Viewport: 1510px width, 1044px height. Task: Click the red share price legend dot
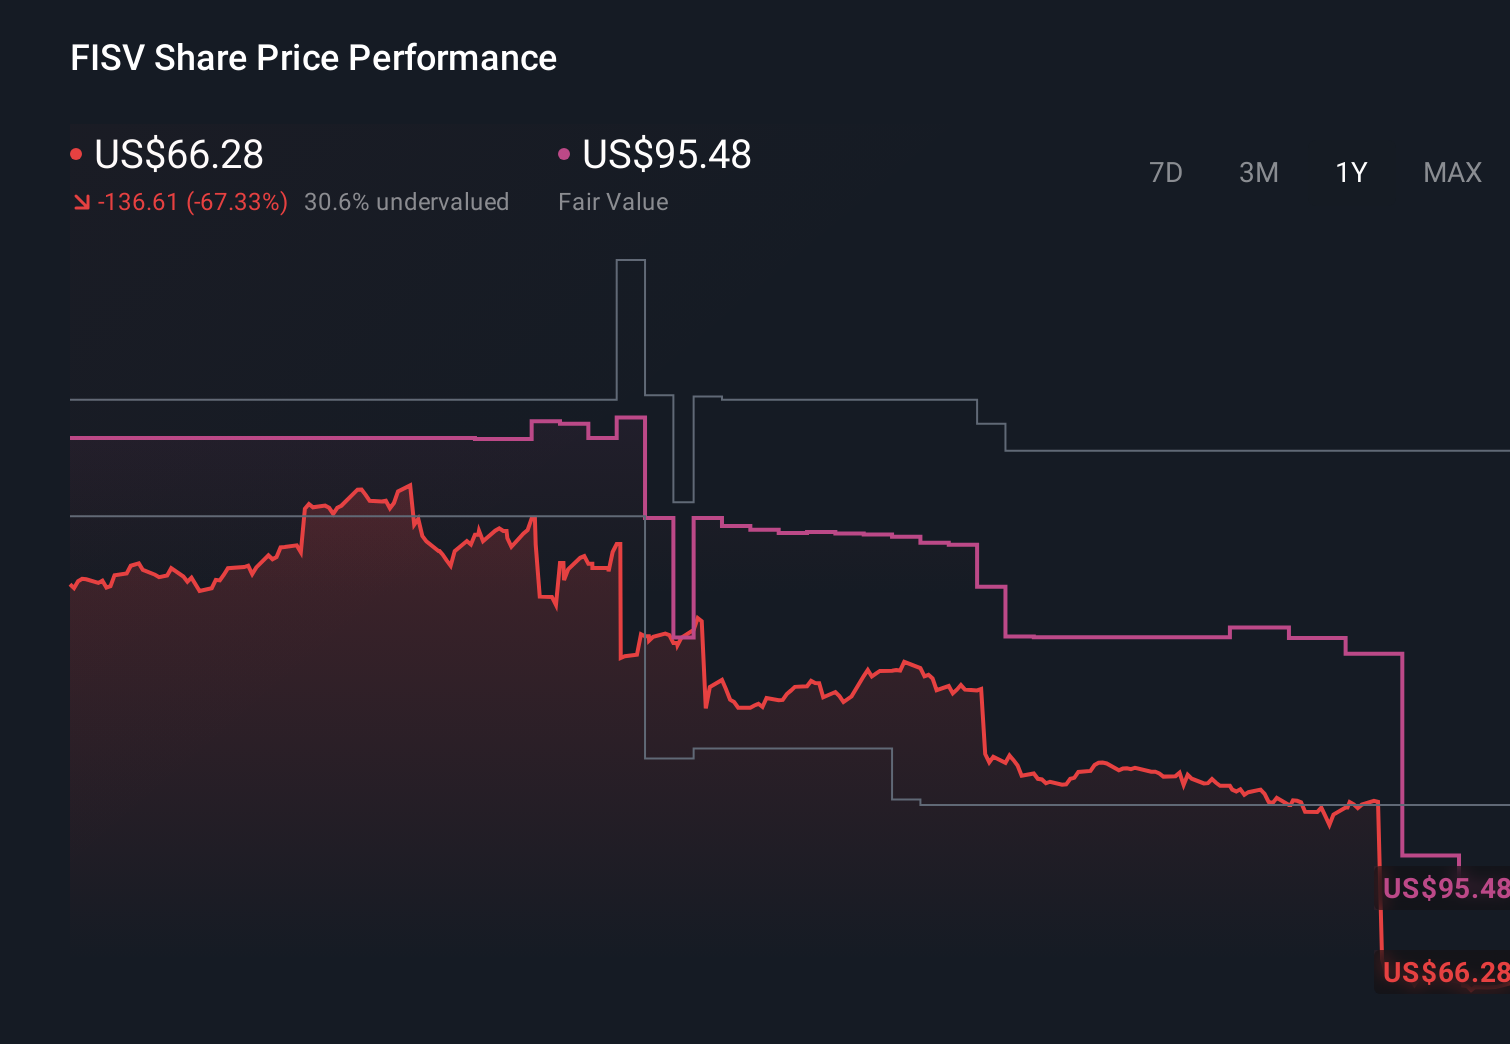point(77,152)
